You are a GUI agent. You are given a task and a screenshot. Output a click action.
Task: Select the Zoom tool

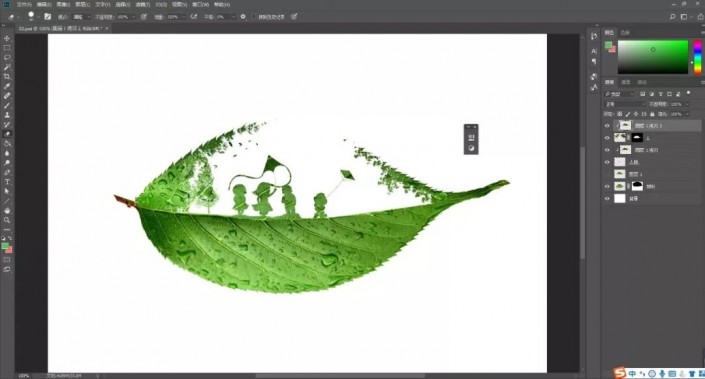(x=7, y=220)
